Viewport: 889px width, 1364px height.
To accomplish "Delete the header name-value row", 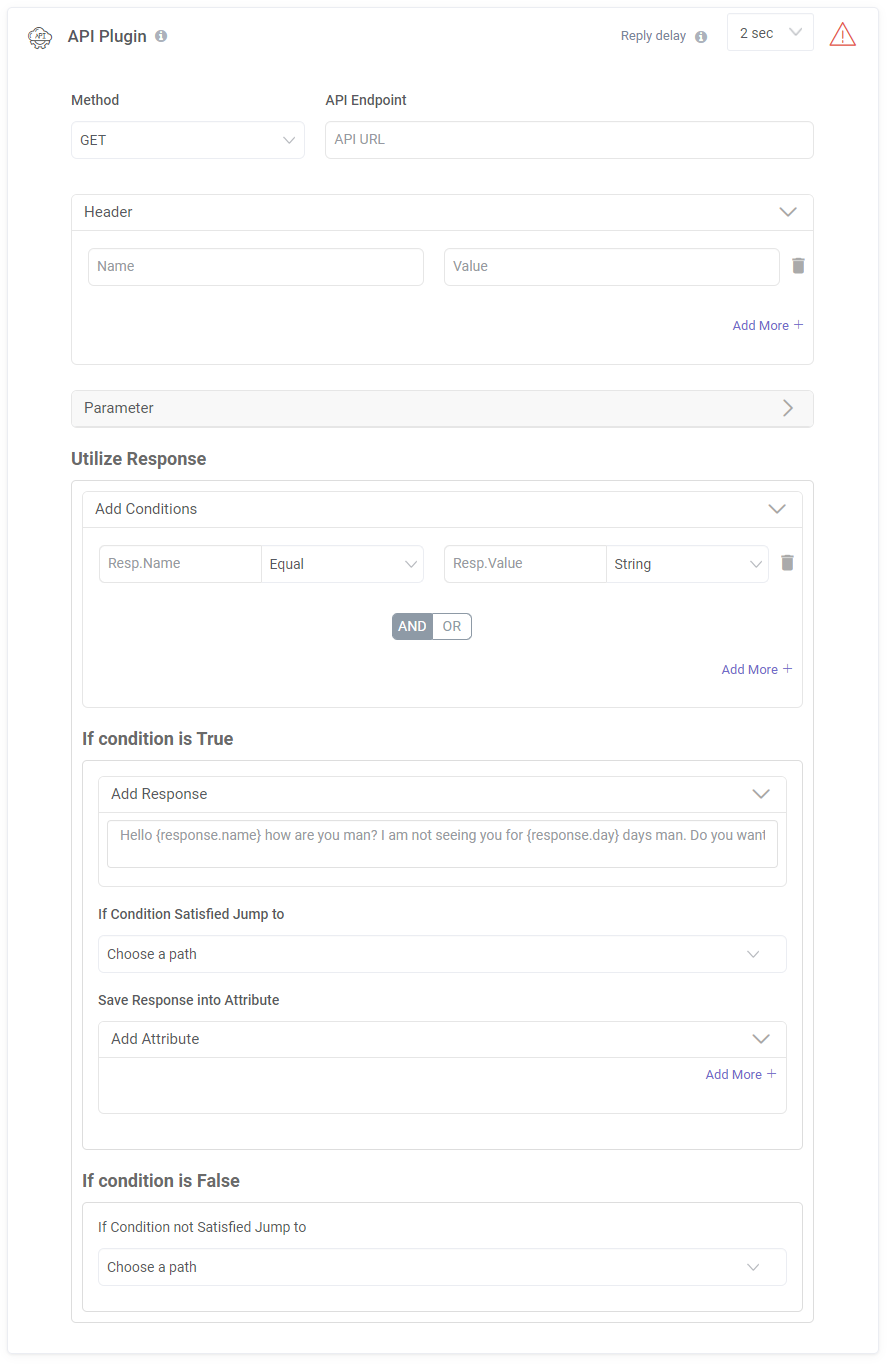I will pyautogui.click(x=798, y=266).
